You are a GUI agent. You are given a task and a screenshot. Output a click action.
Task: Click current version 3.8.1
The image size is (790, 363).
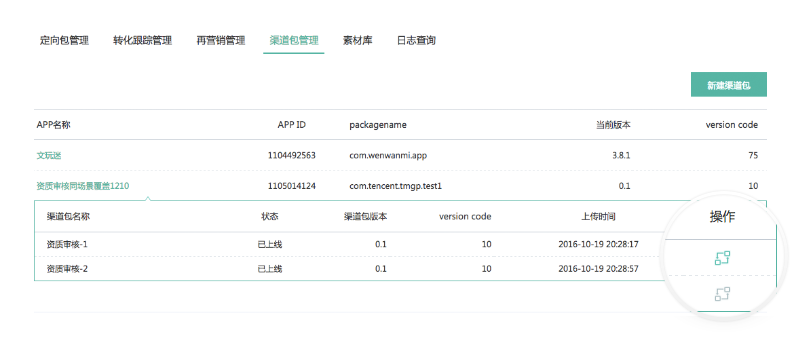coord(621,156)
